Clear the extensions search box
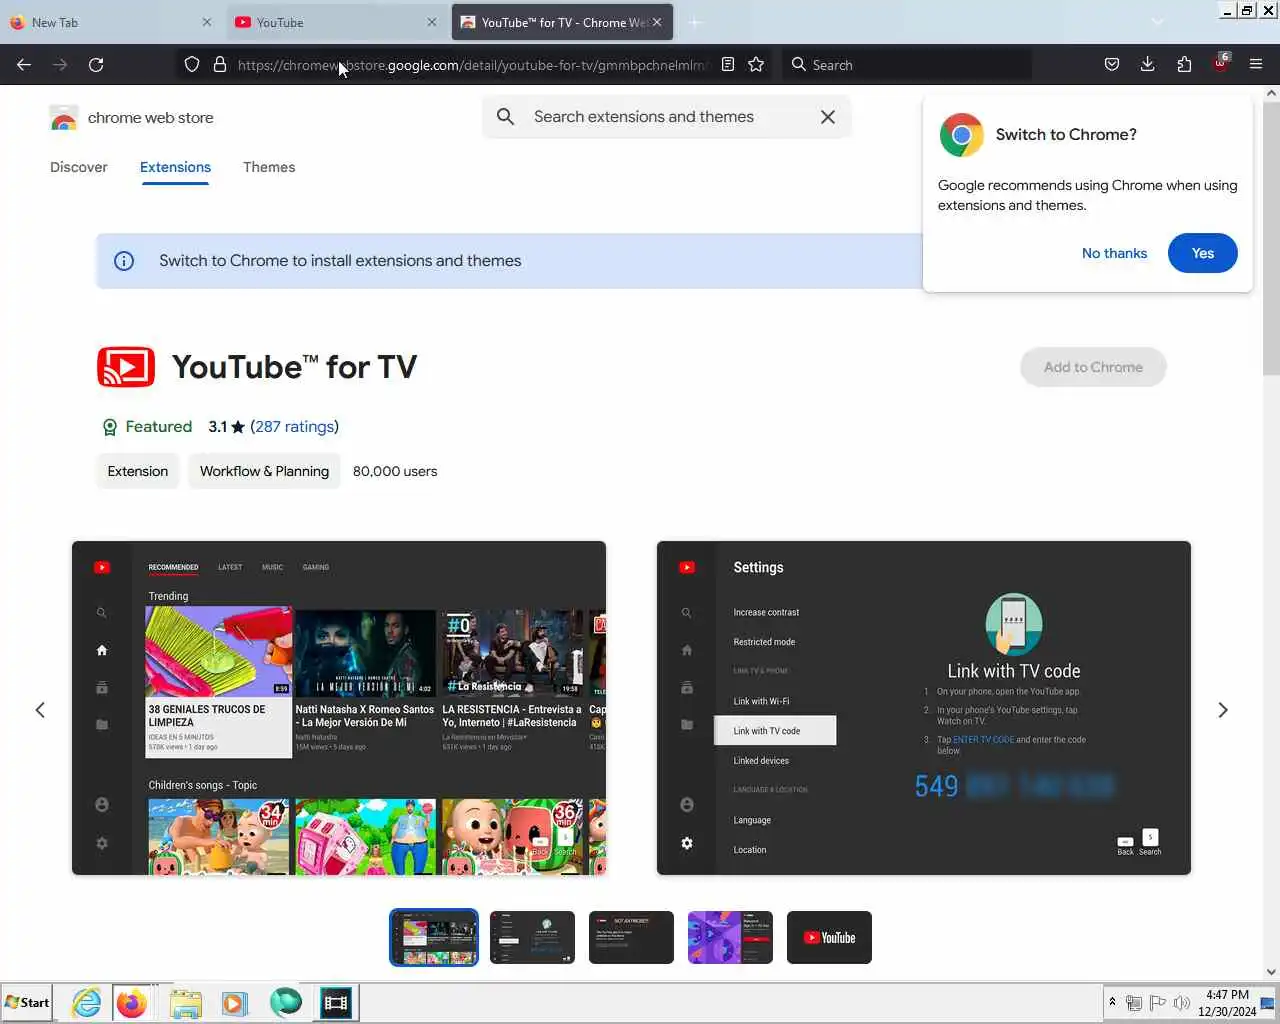 click(828, 117)
